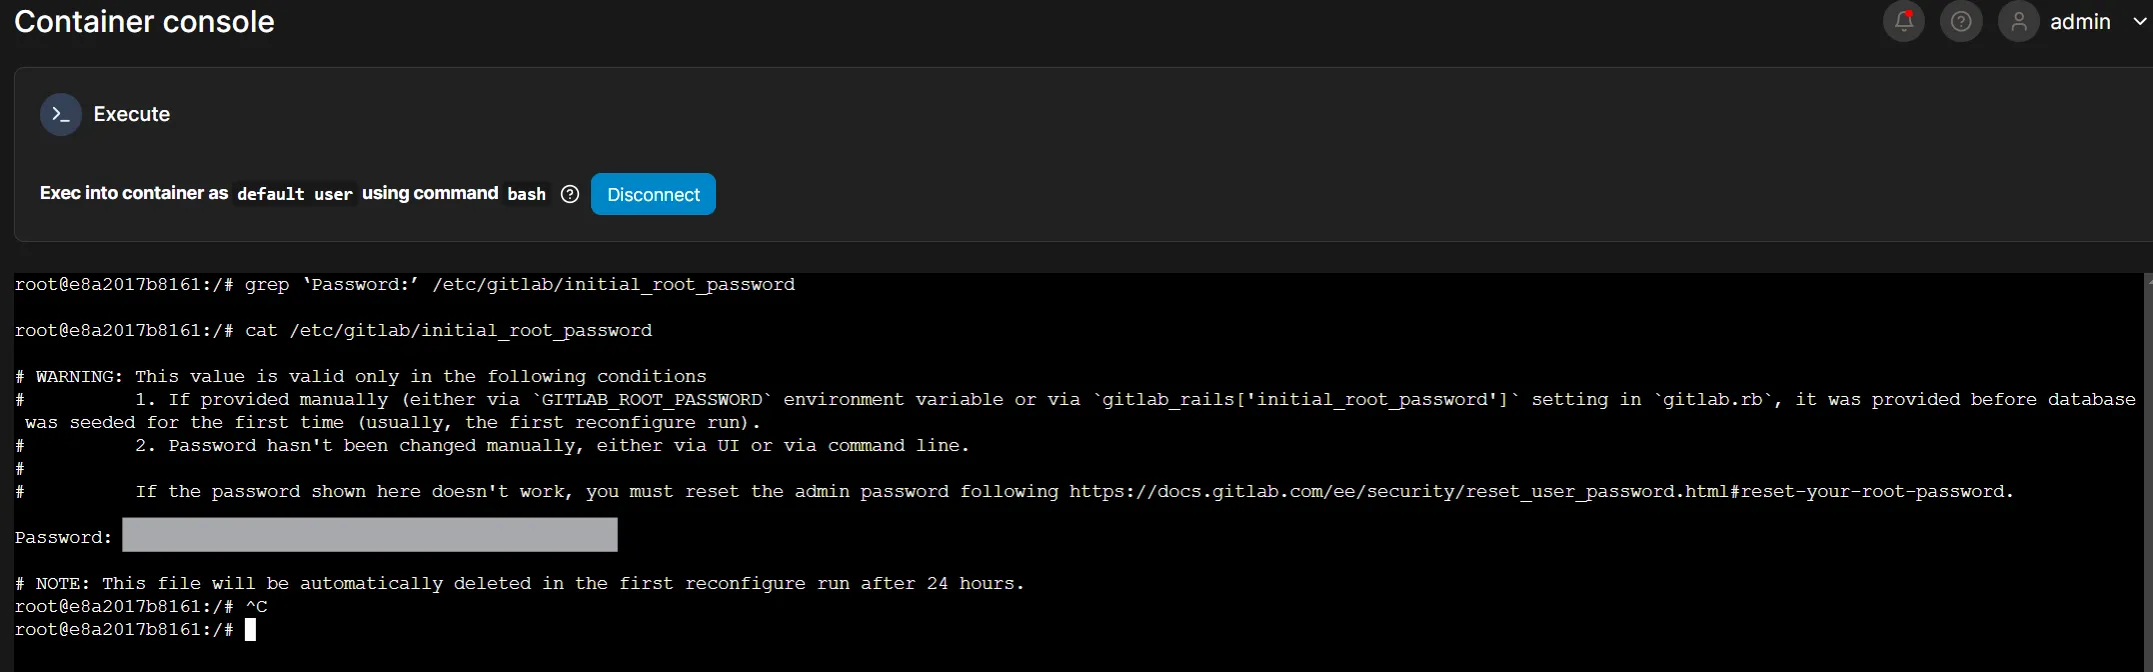Click the help tooltip icon beside bash
This screenshot has width=2153, height=672.
coord(570,194)
